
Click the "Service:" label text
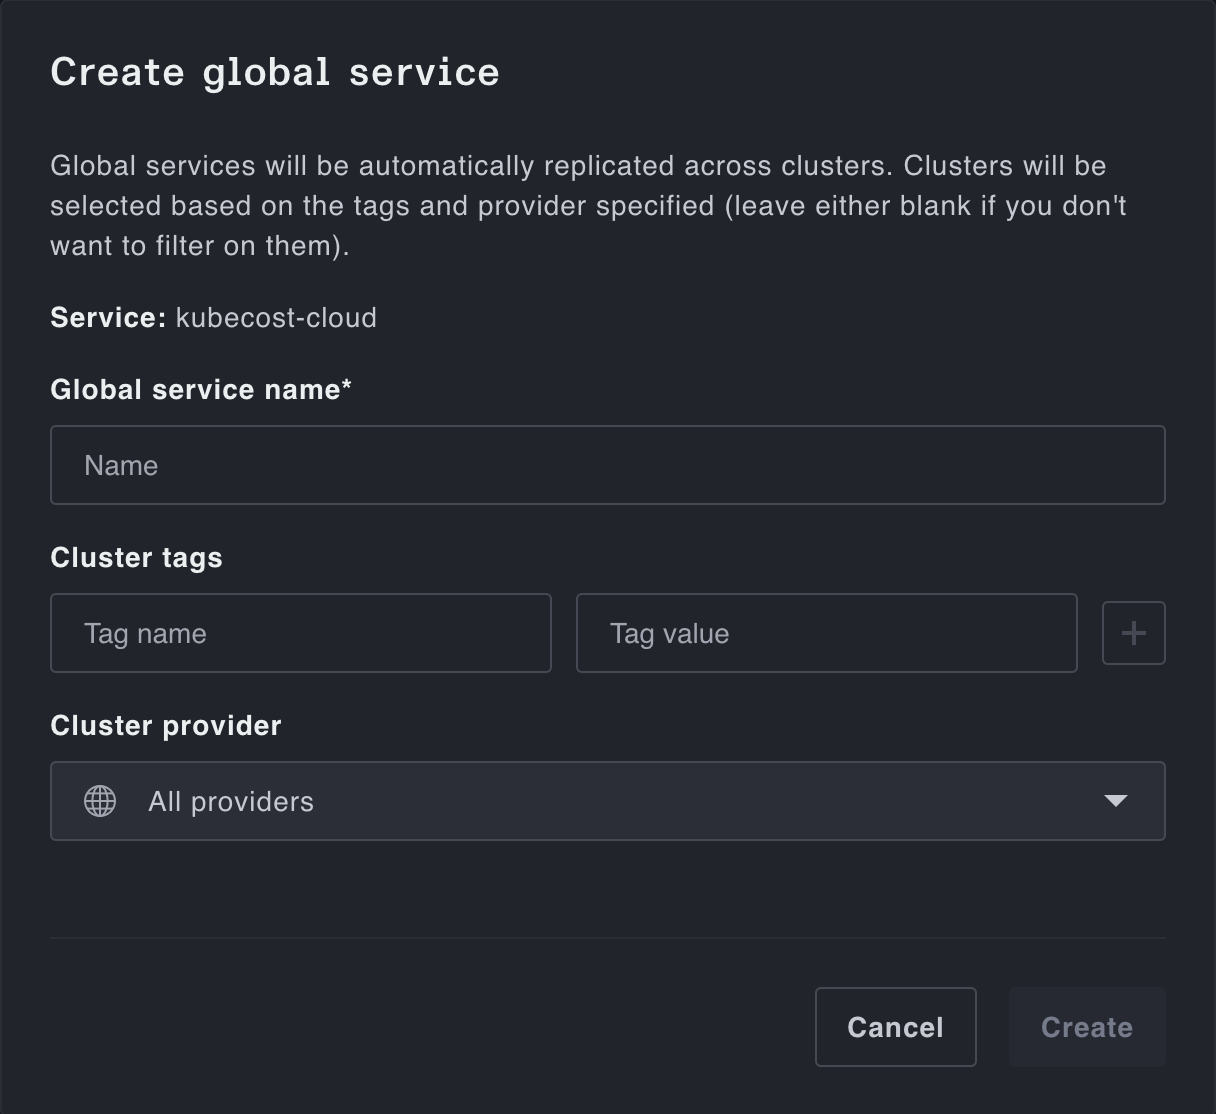(108, 318)
